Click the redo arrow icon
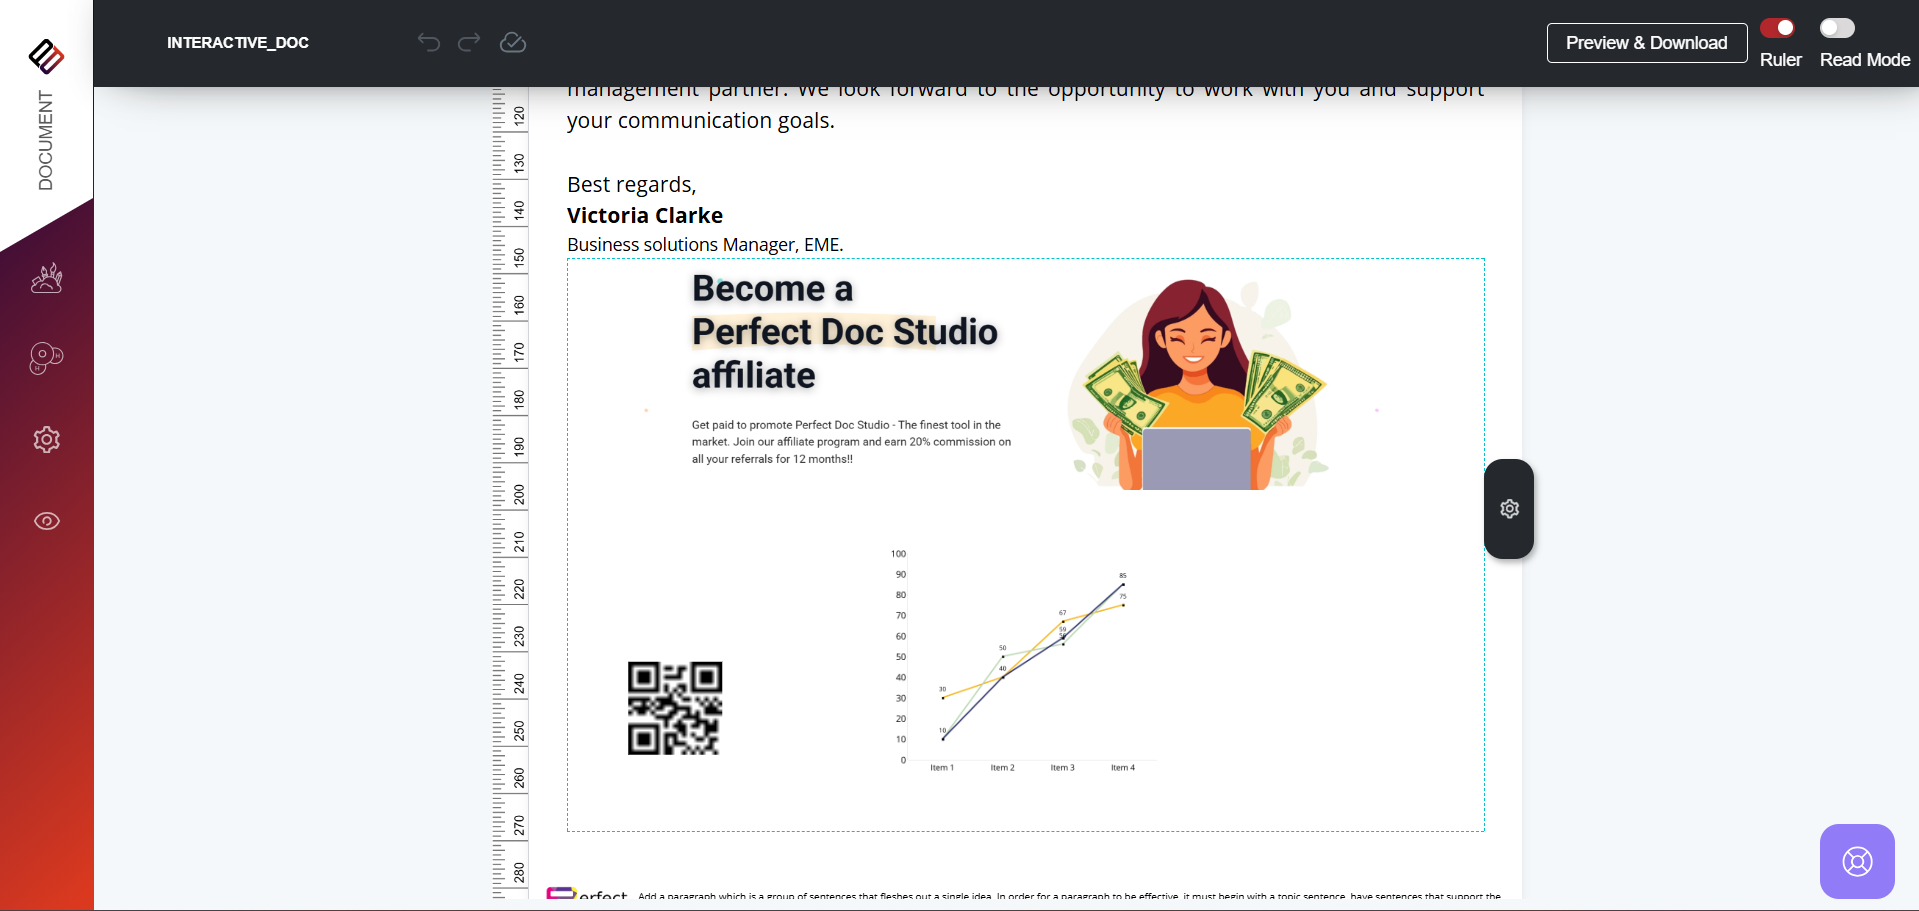This screenshot has width=1919, height=911. pyautogui.click(x=469, y=42)
